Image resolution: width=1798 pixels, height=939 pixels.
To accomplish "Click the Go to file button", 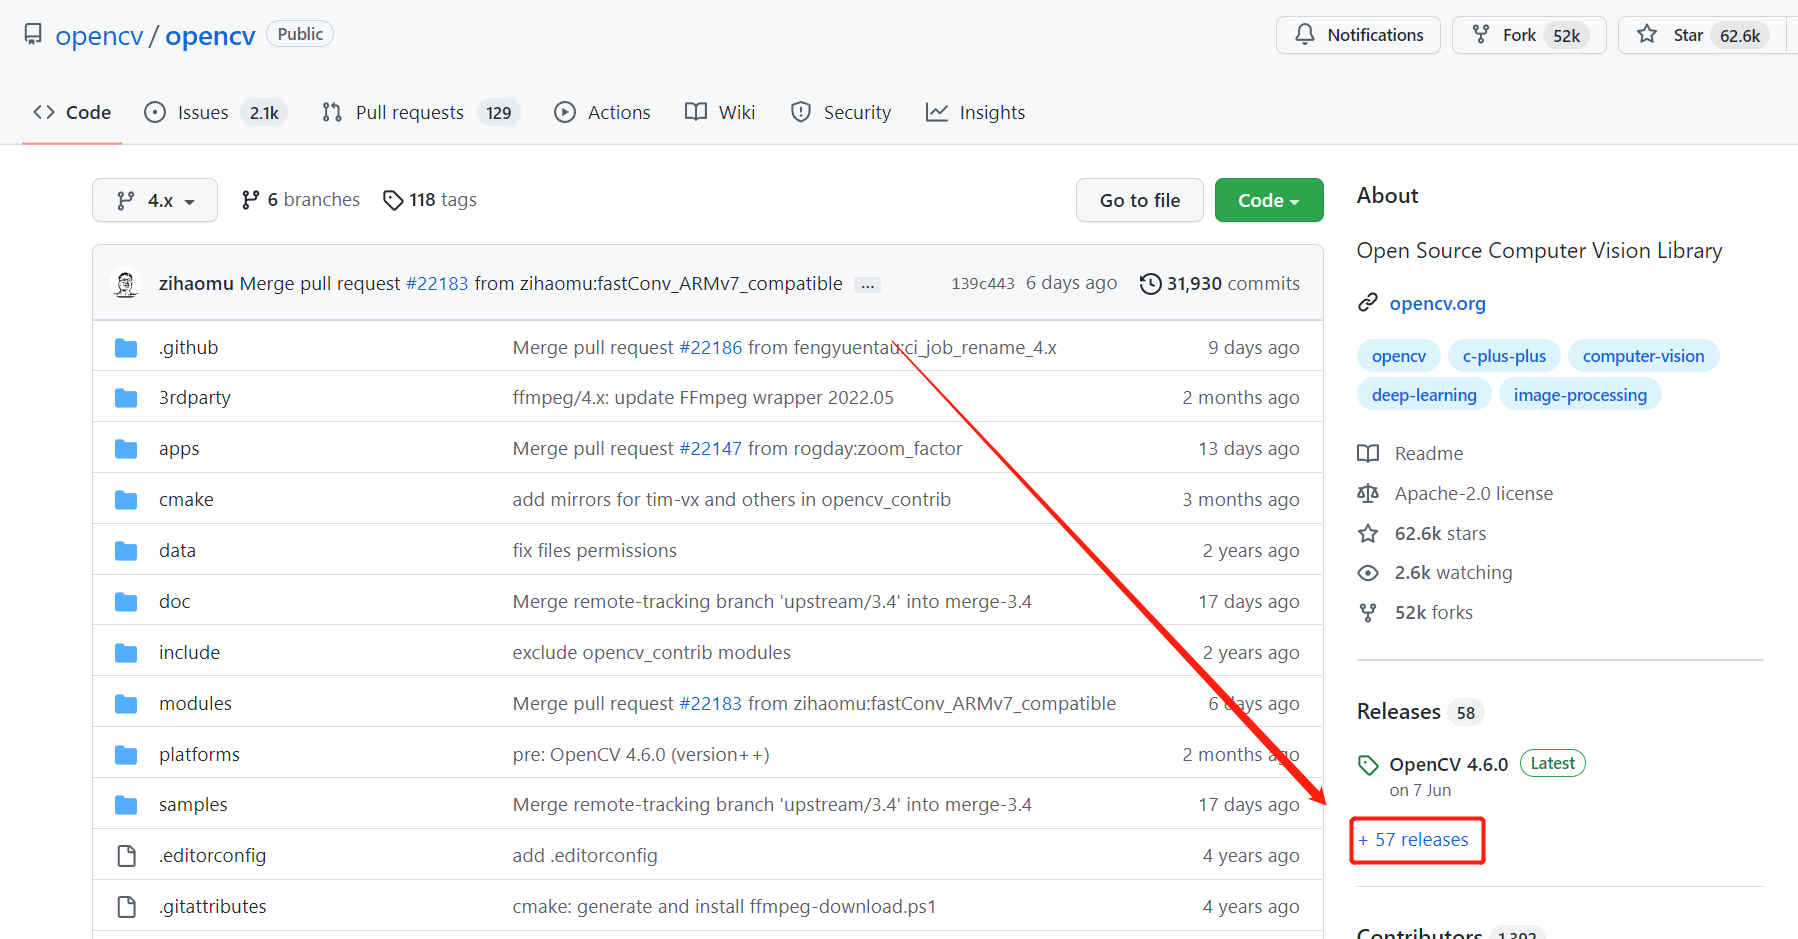I will point(1140,200).
